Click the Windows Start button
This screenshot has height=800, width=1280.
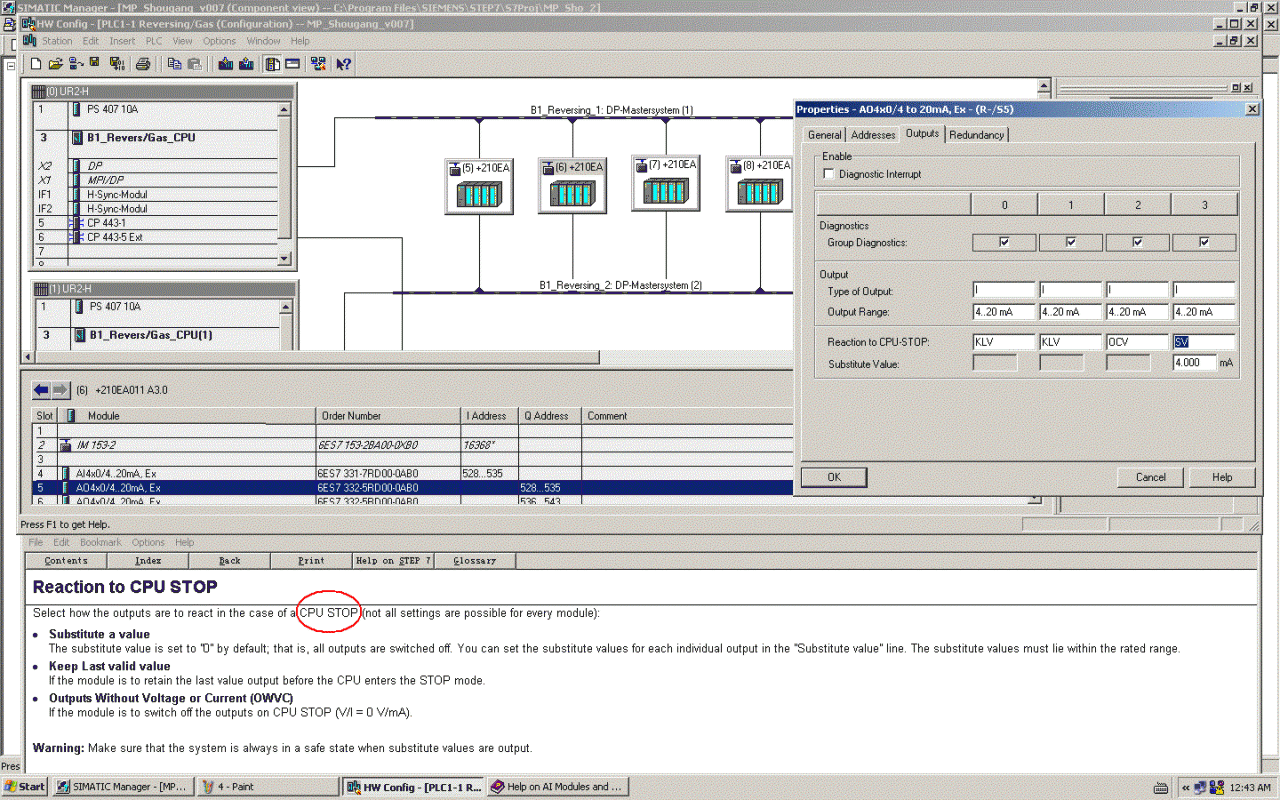pyautogui.click(x=24, y=786)
